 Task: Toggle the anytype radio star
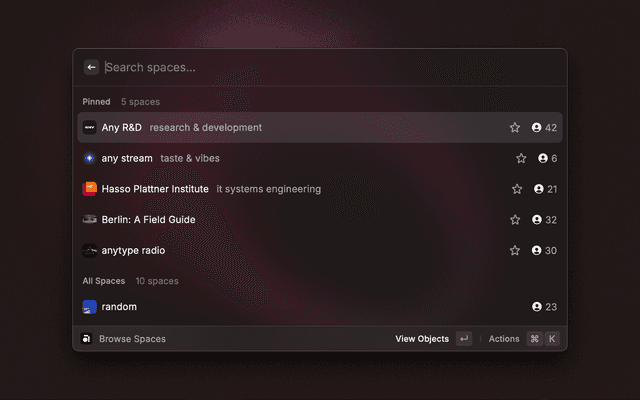pyautogui.click(x=515, y=250)
